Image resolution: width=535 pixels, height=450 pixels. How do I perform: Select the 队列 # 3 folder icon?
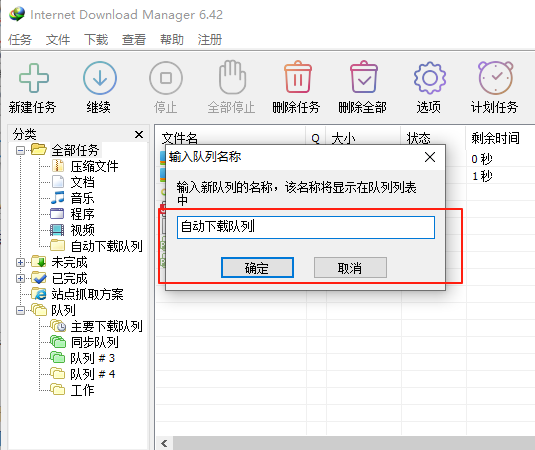[x=57, y=358]
